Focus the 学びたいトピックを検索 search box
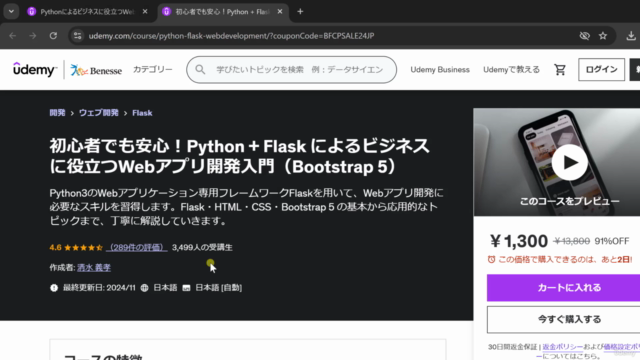Image resolution: width=640 pixels, height=360 pixels. (x=291, y=70)
